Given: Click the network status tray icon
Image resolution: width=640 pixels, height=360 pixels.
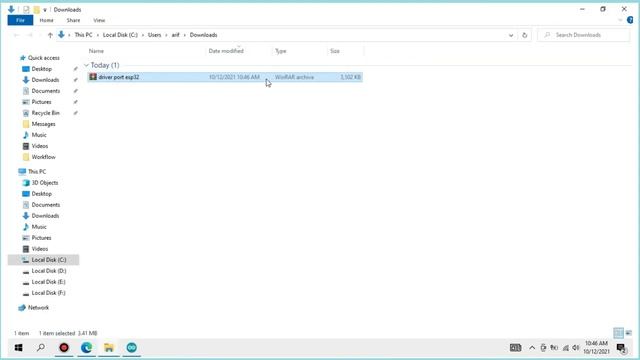Looking at the screenshot, I should pyautogui.click(x=565, y=348).
